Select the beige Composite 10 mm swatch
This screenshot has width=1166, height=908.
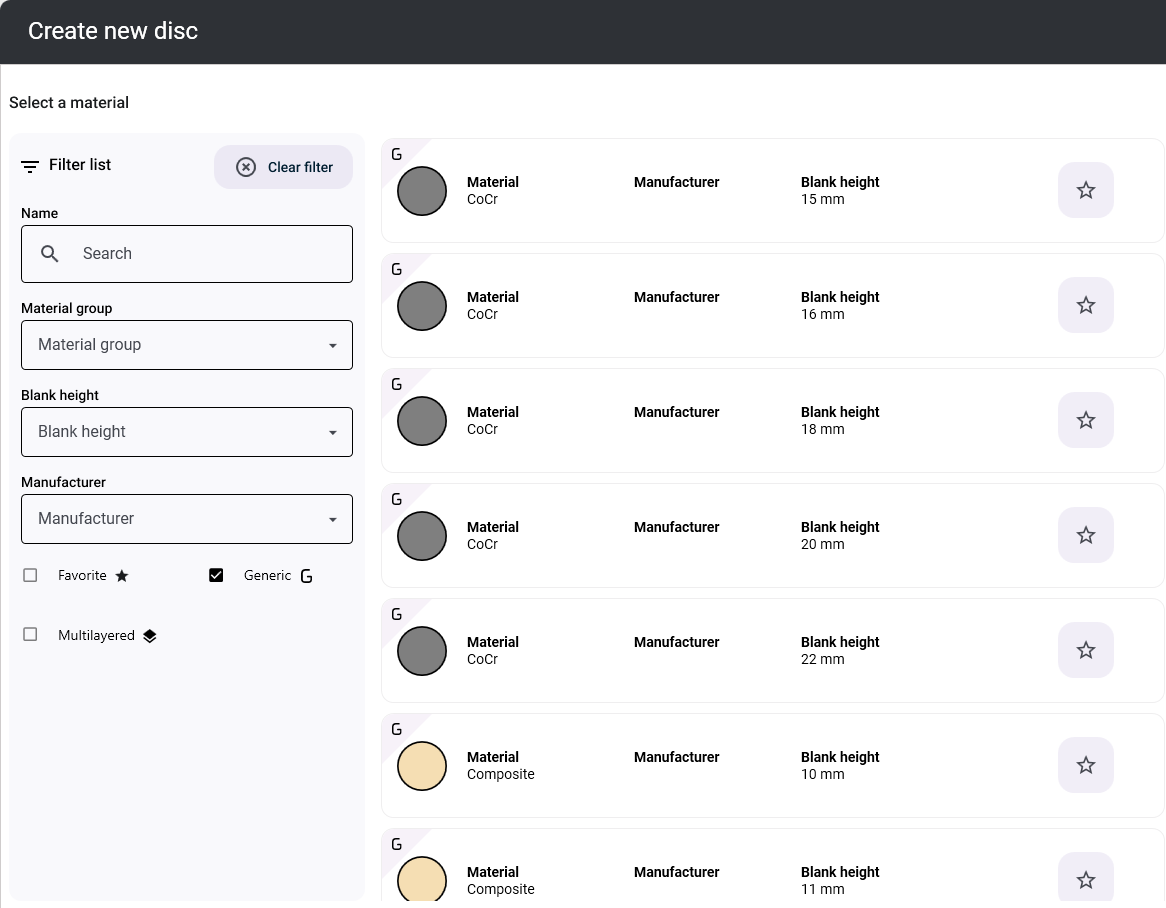[422, 766]
